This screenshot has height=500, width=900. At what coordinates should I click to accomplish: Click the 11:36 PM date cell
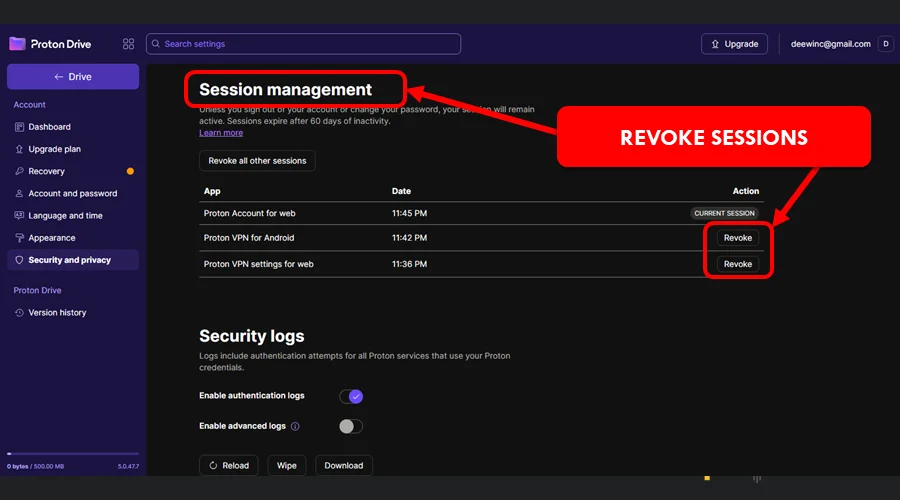[409, 264]
